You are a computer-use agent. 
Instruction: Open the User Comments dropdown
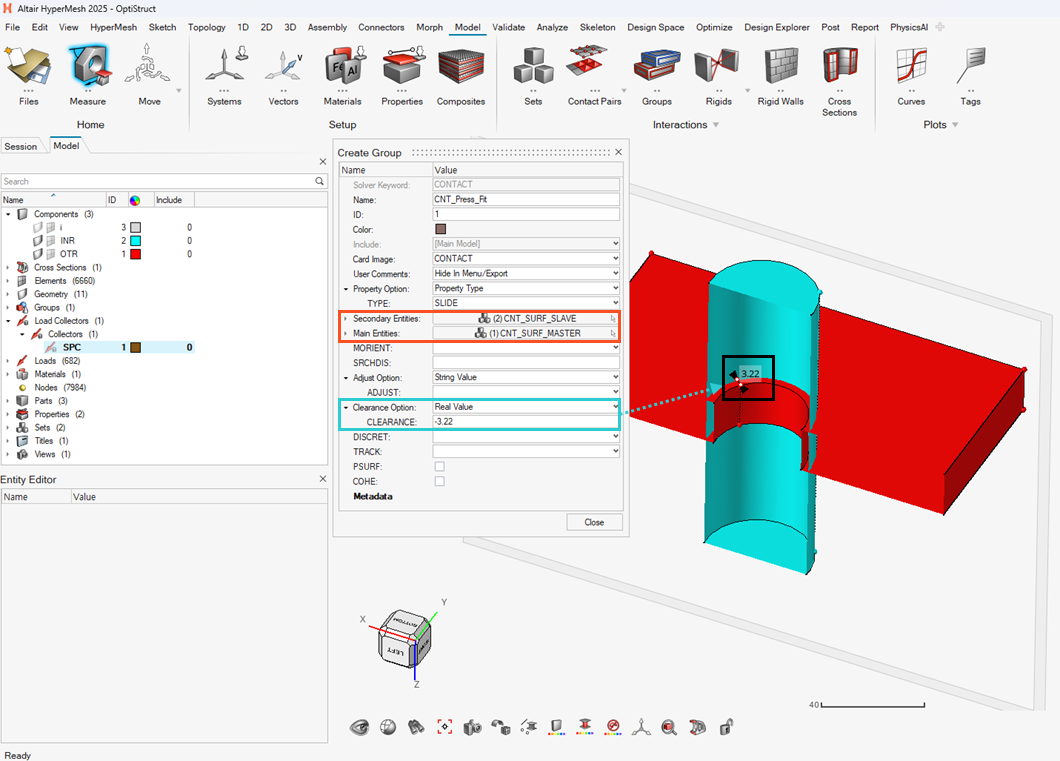(526, 274)
